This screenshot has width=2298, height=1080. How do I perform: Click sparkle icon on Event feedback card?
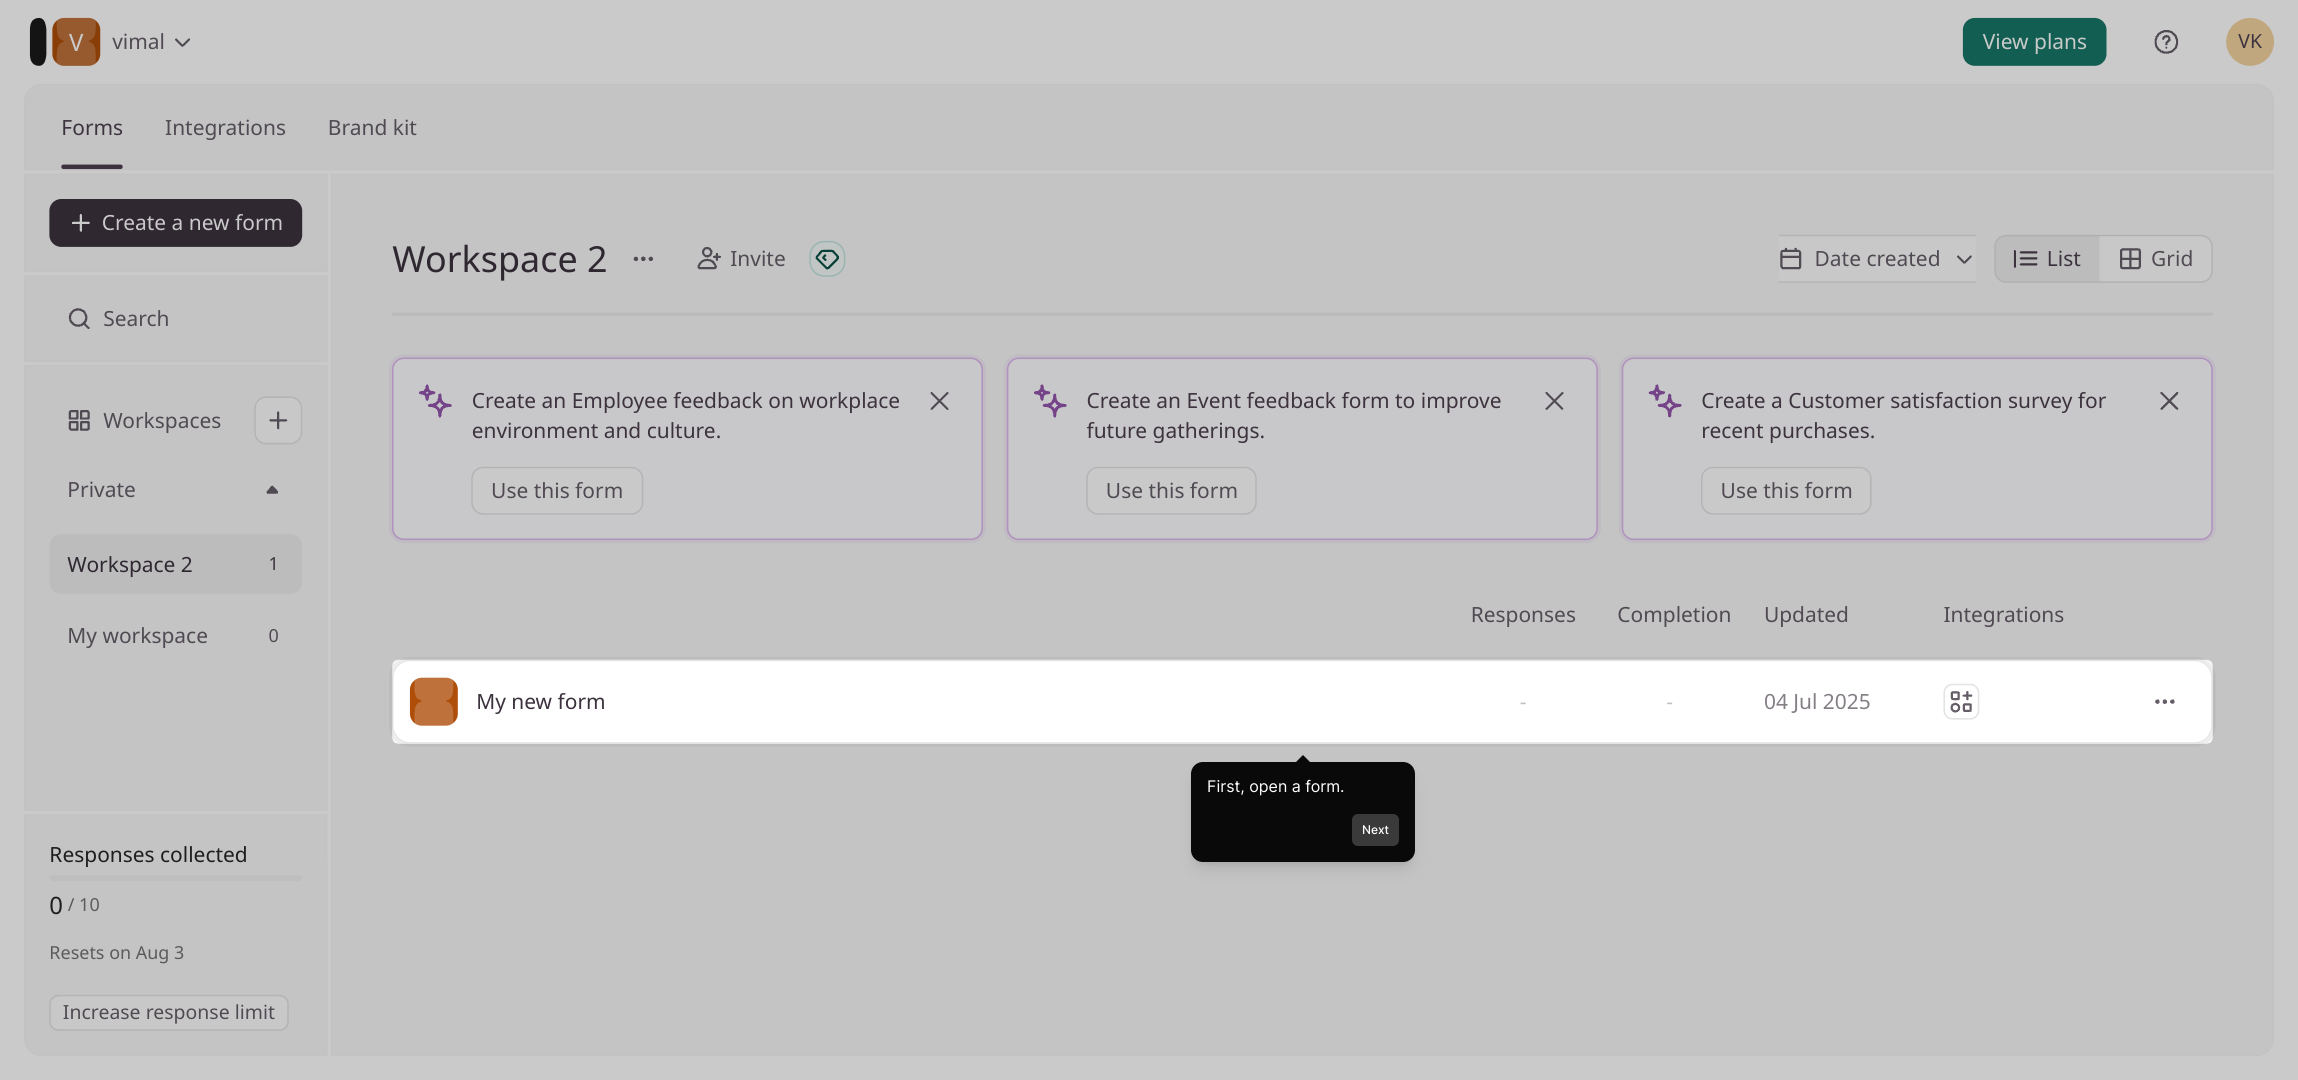1050,400
